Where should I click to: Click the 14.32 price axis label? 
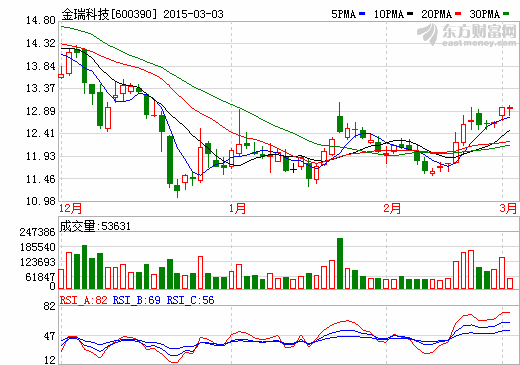point(41,43)
